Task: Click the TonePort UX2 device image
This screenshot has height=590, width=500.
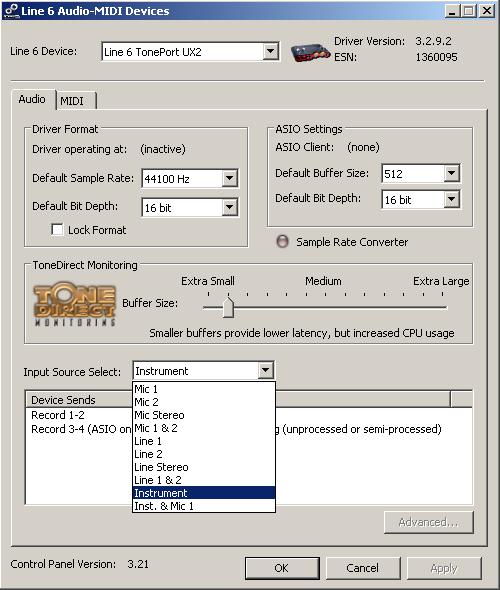Action: [x=310, y=52]
